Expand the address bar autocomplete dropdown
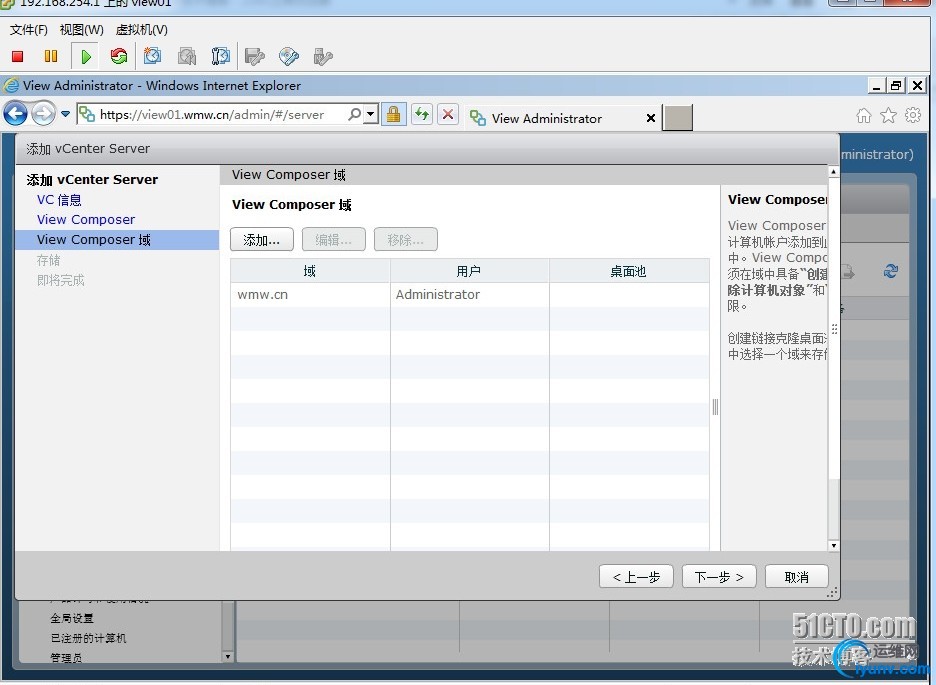936x685 pixels. (x=371, y=114)
